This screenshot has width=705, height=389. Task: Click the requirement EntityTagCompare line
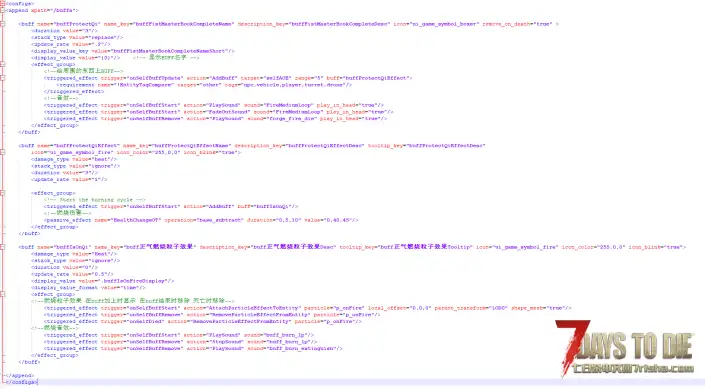click(x=204, y=85)
